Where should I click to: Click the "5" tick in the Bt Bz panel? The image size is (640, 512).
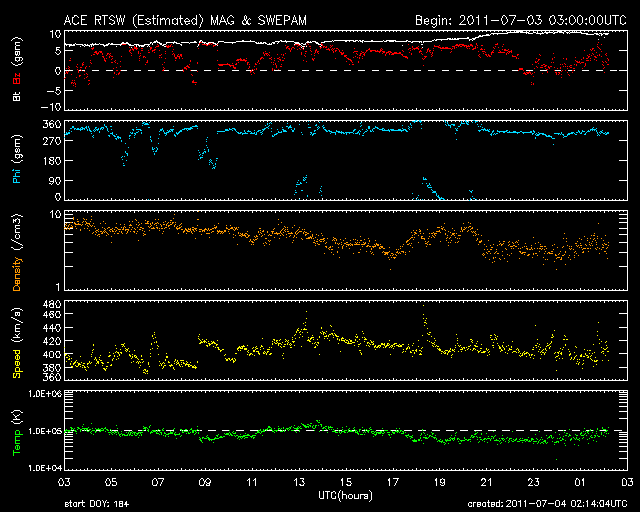click(58, 51)
